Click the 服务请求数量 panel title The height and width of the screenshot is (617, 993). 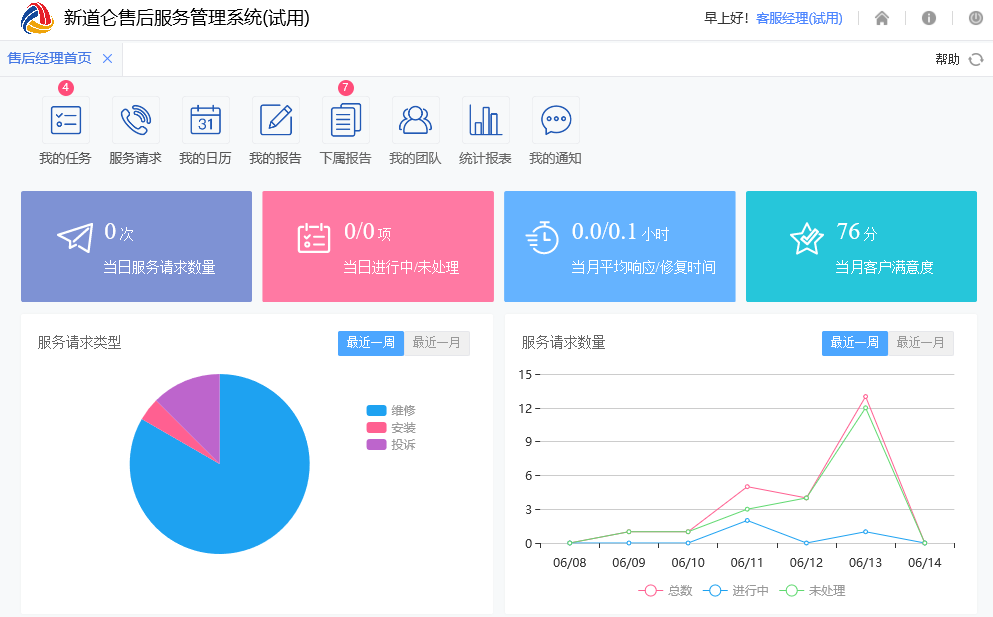coord(564,343)
